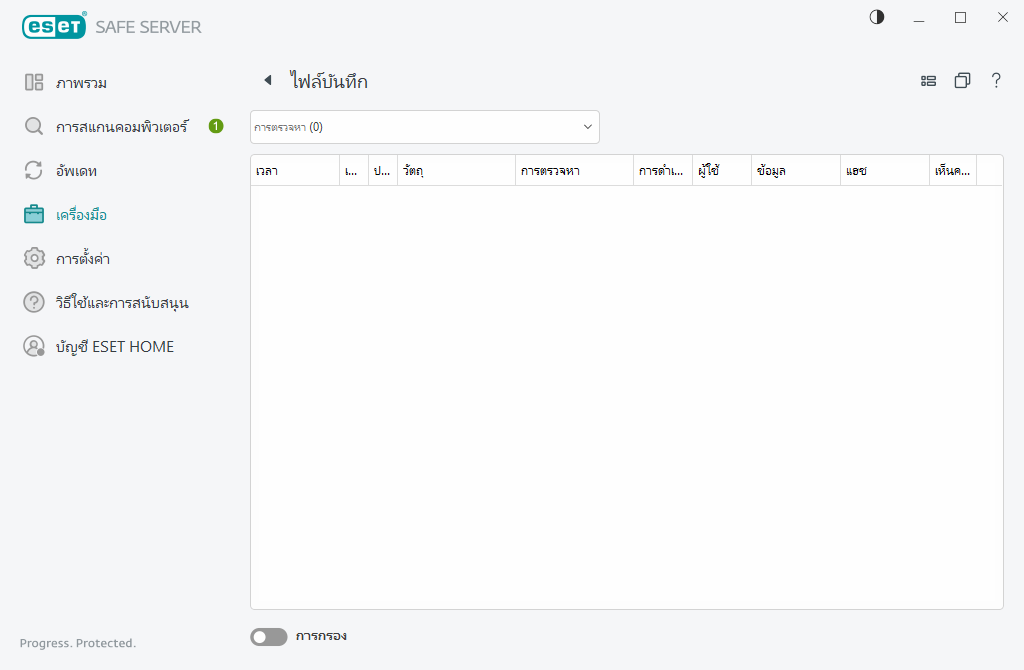Select วิธีใช้และการสนับสนุน in sidebar
1024x670 pixels.
[122, 303]
